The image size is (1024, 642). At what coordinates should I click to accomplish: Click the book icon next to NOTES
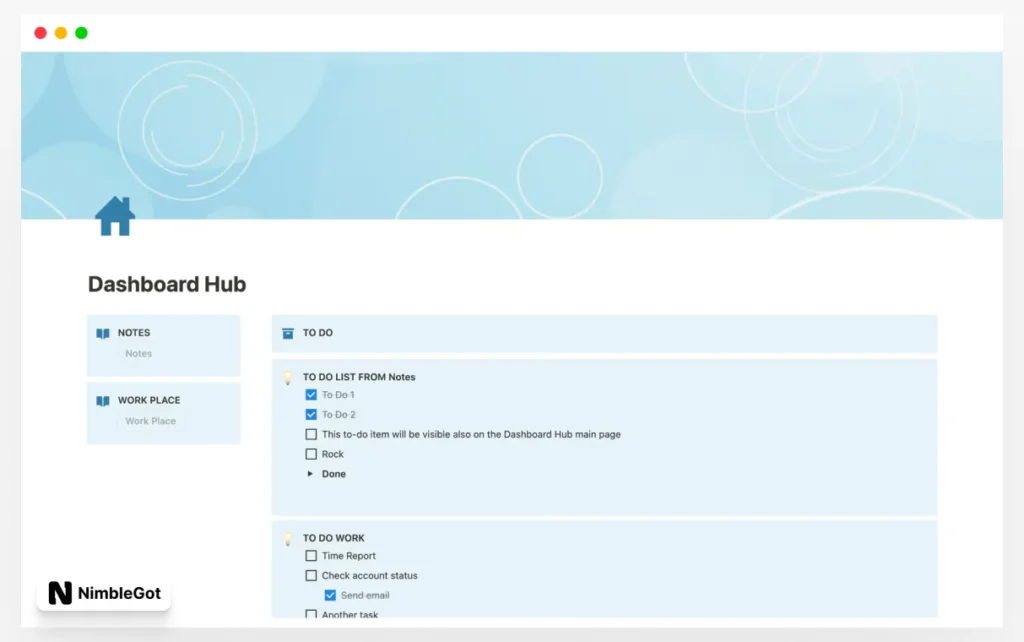tap(103, 334)
